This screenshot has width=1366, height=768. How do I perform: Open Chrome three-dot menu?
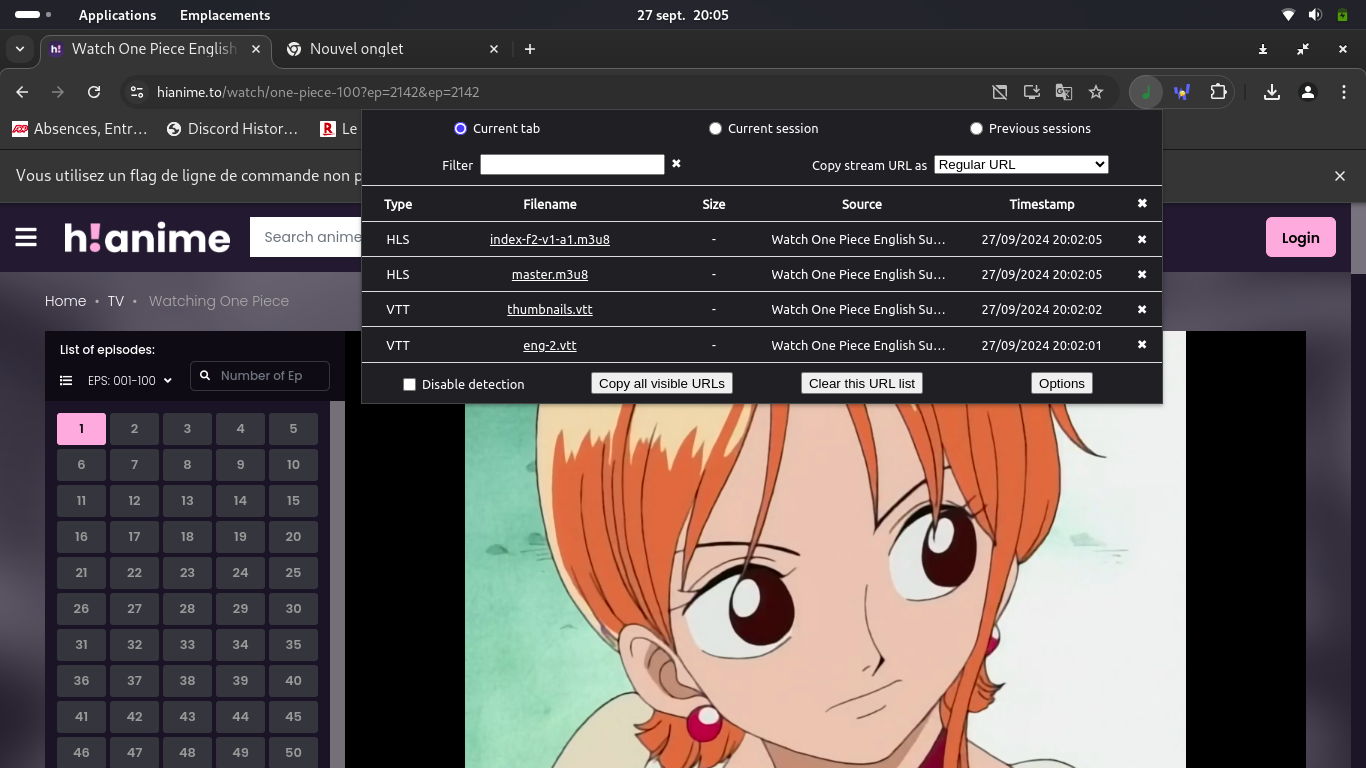[x=1343, y=92]
